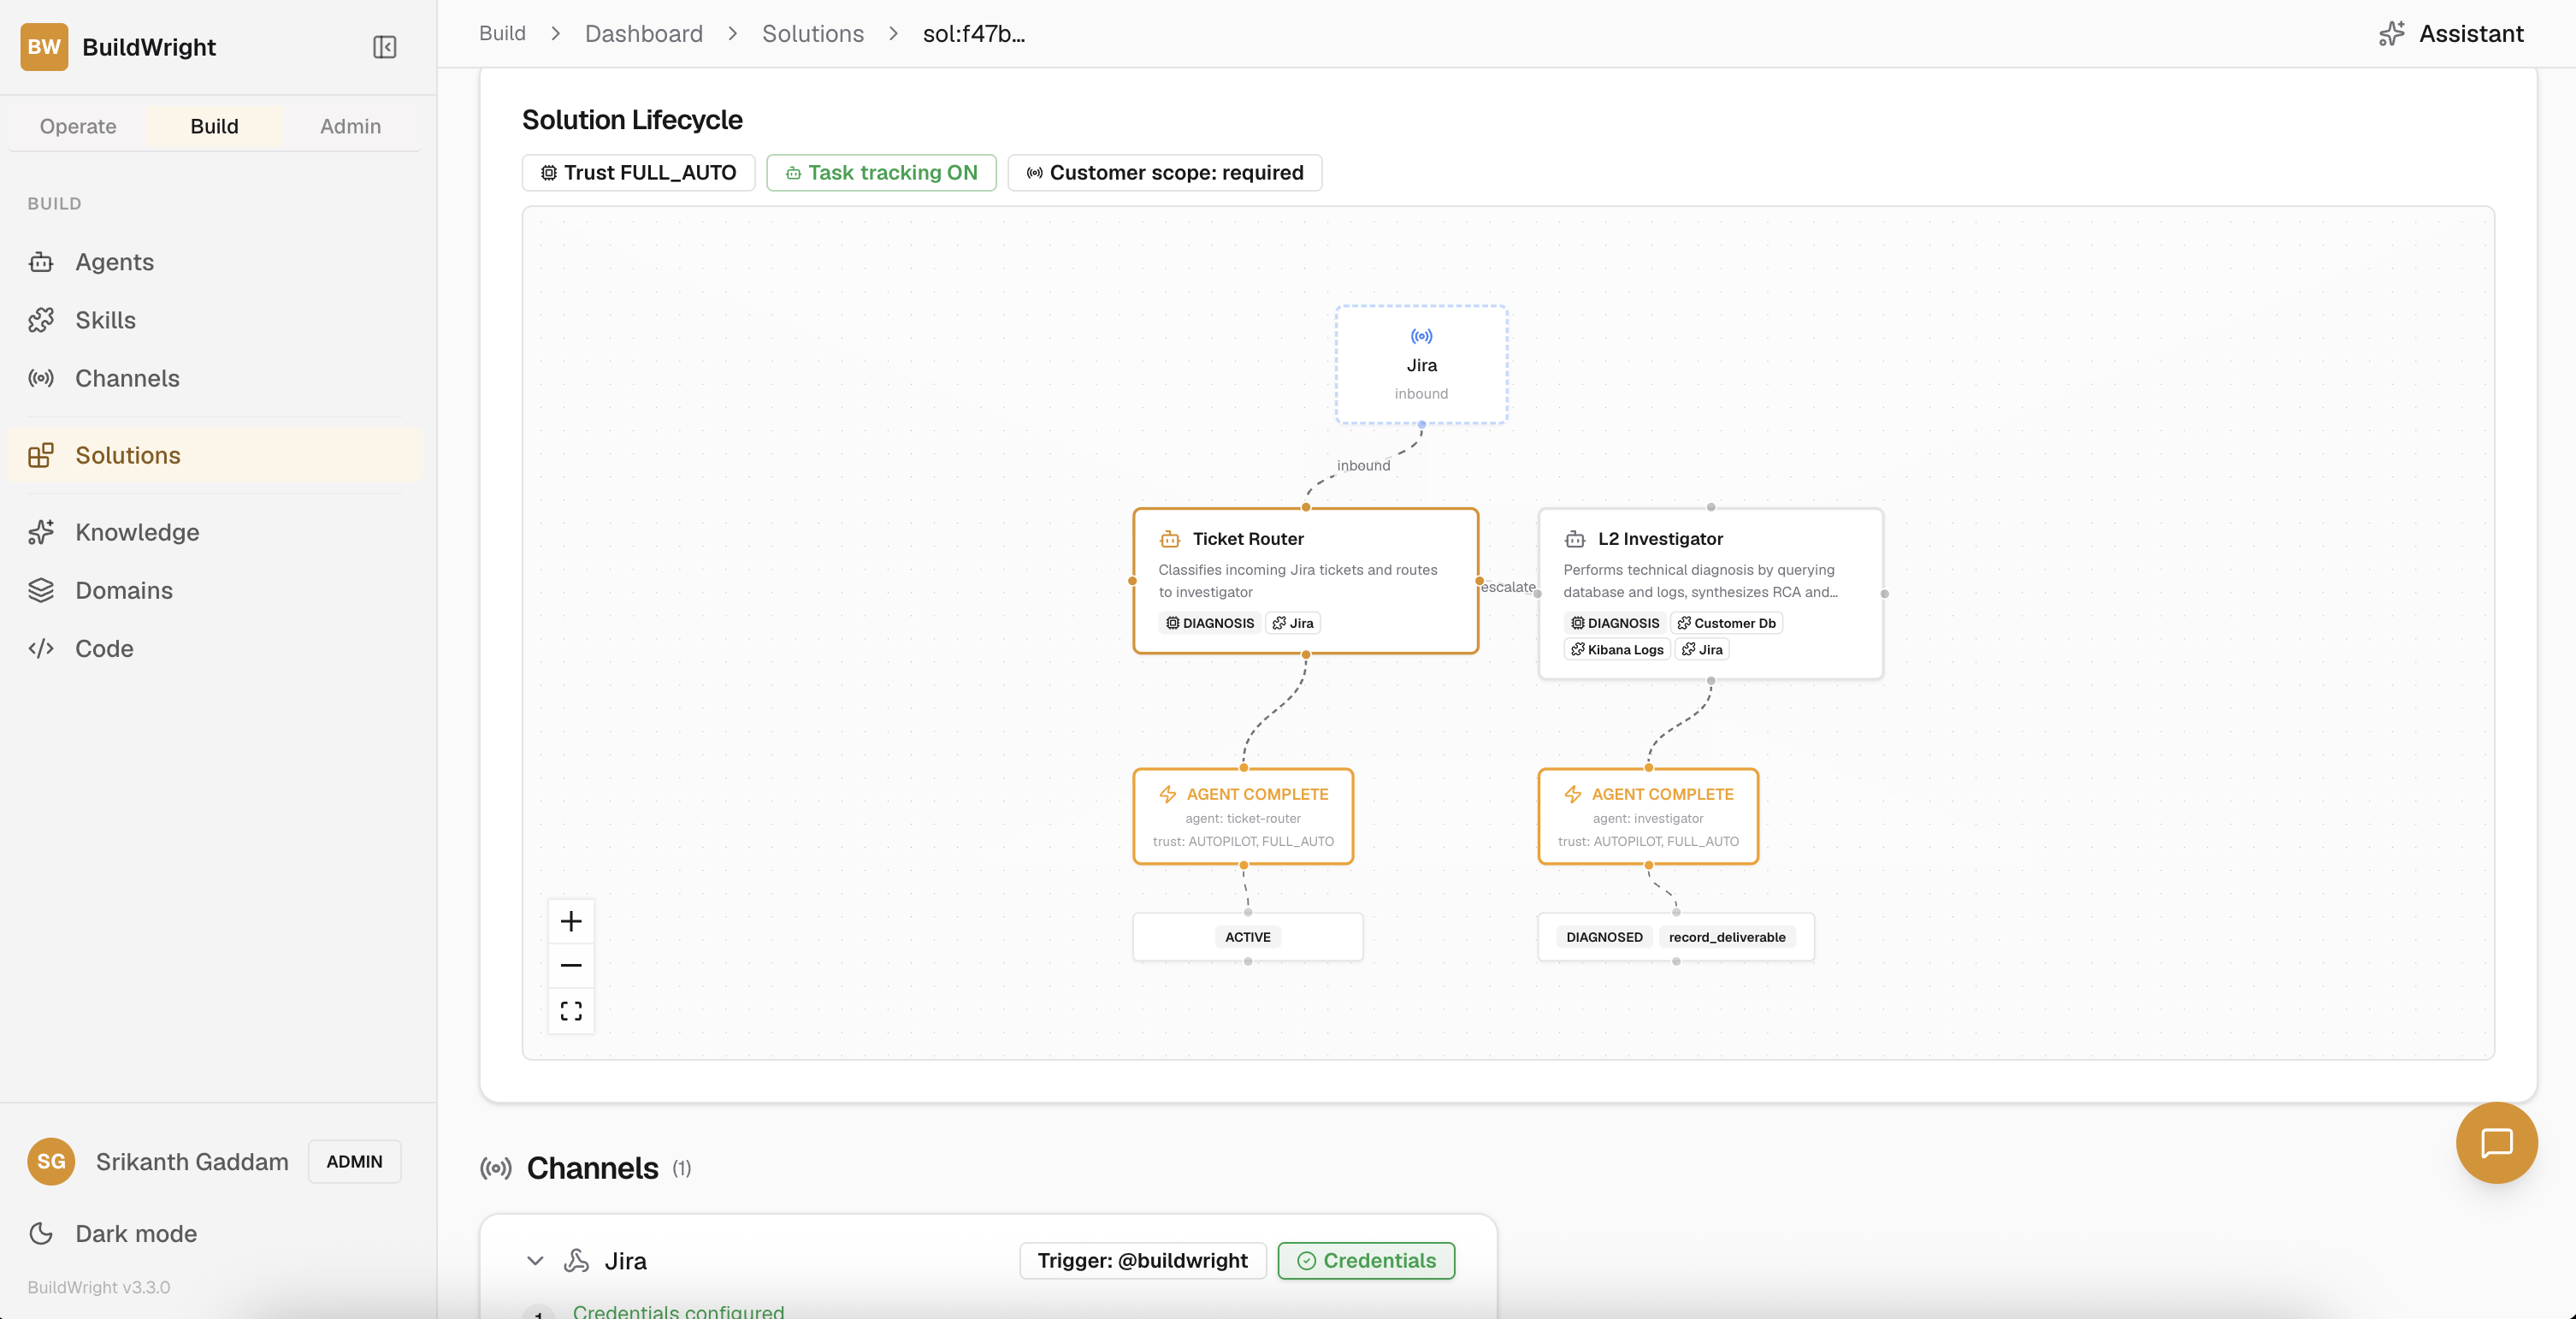
Task: Click the Task tracking ON badge
Action: 881,172
